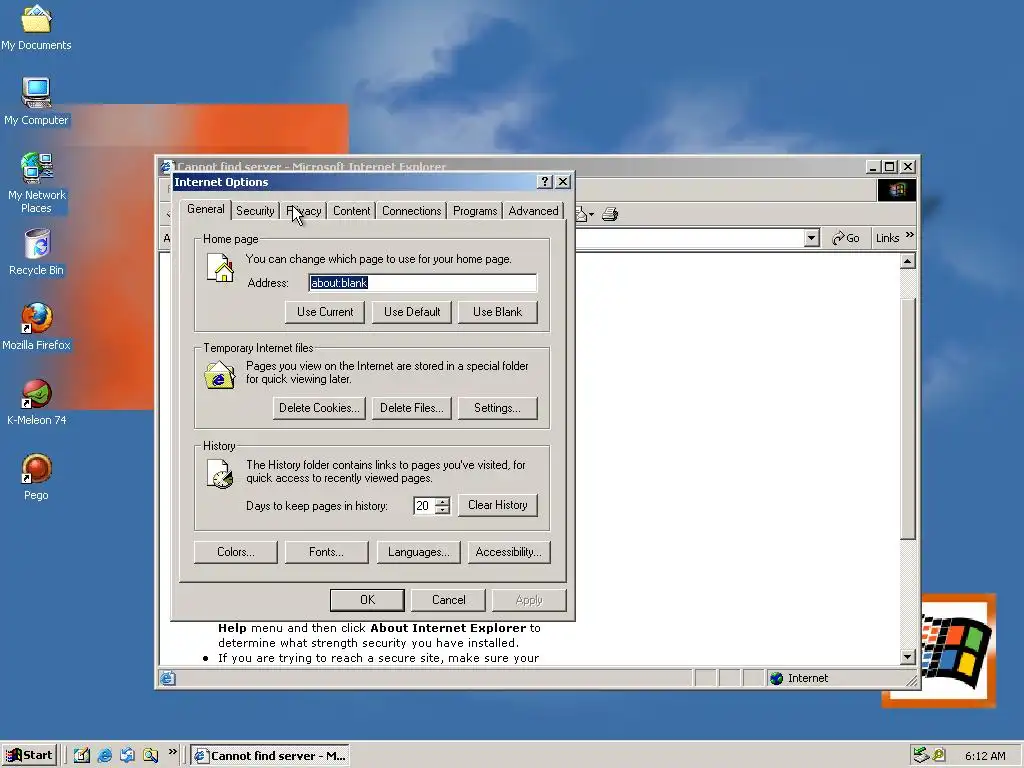Open the IE address bar dropdown
Viewport: 1024px width, 768px height.
click(811, 238)
